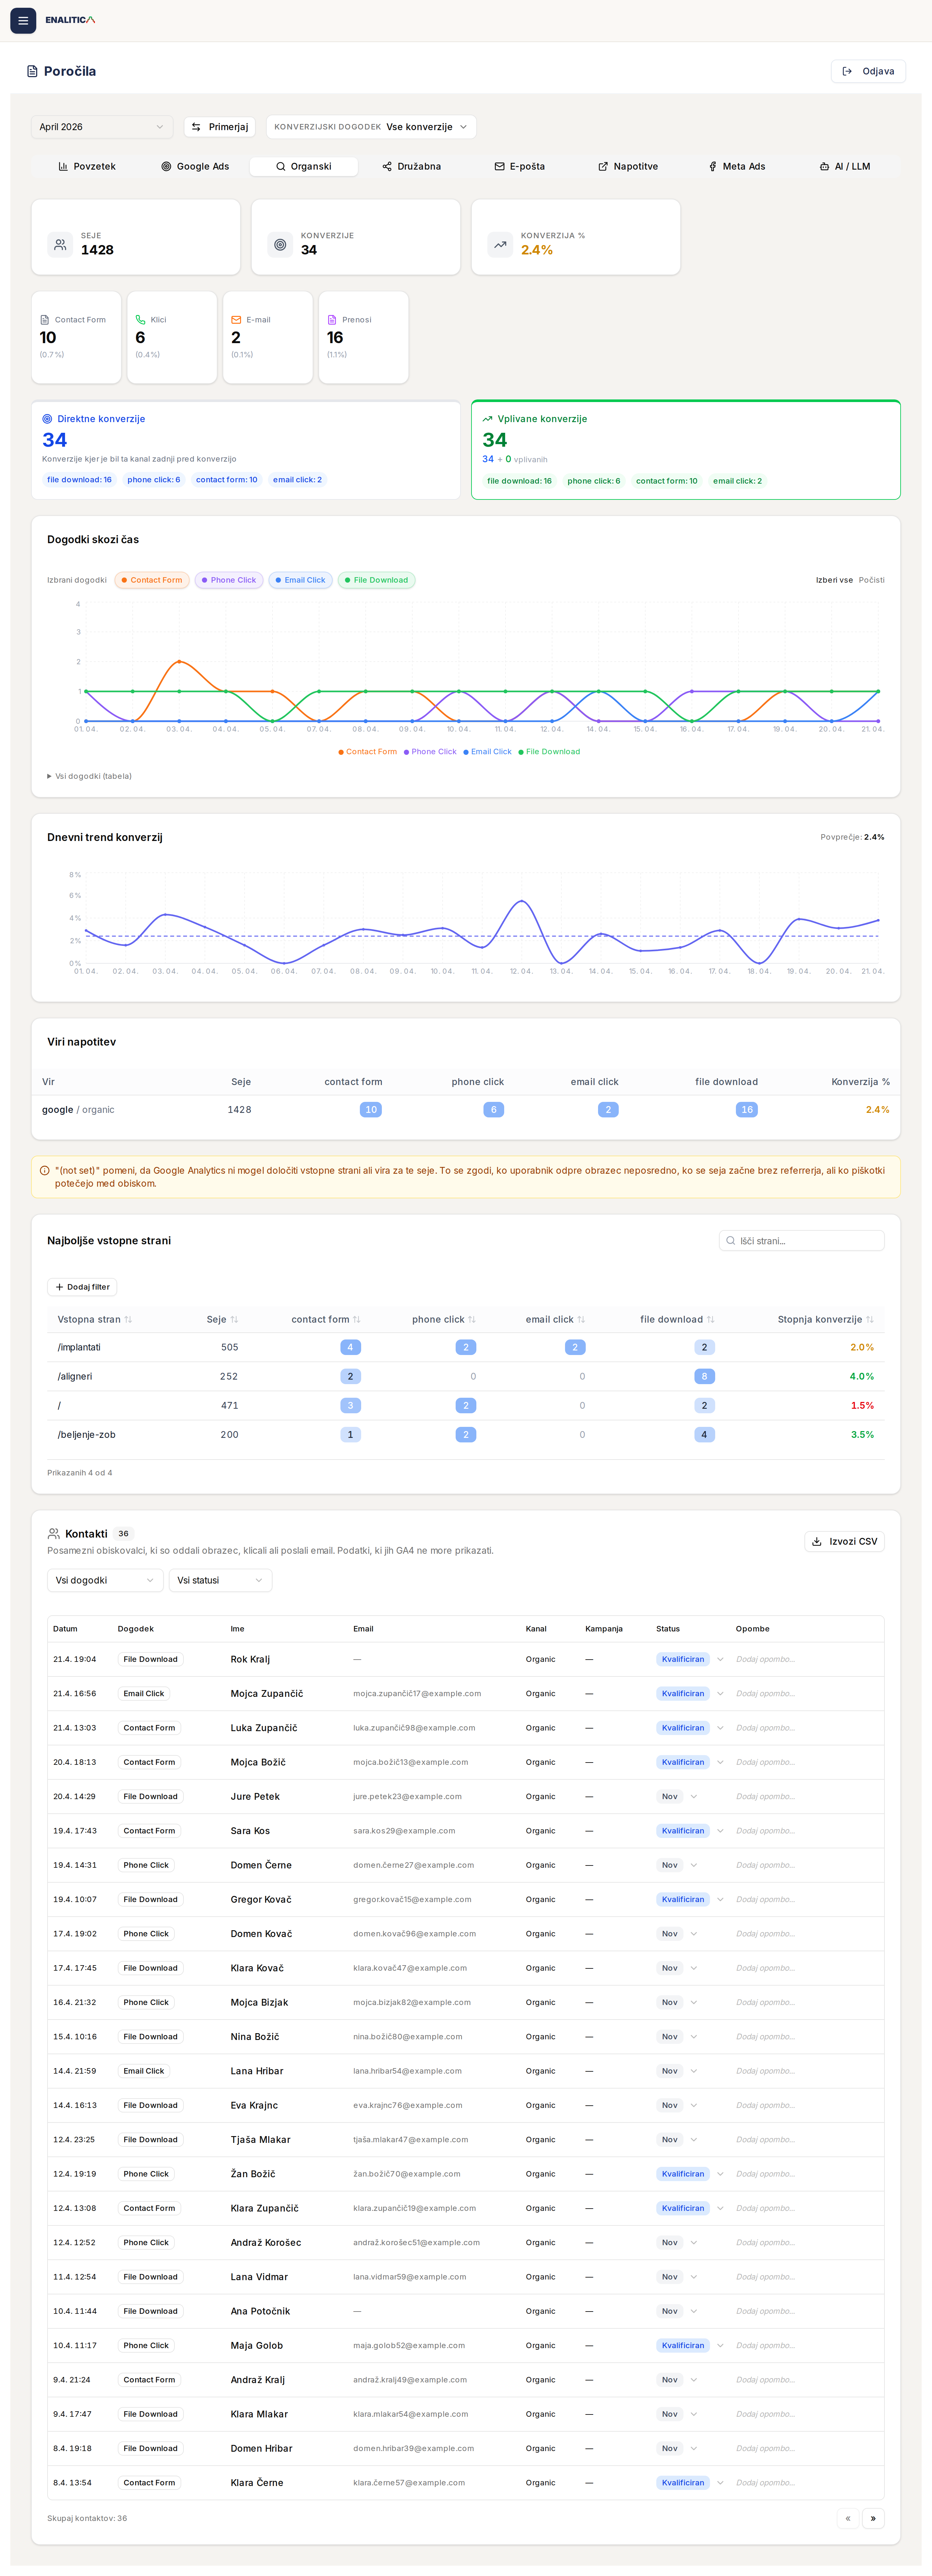Switch to the Google Ads tab
This screenshot has width=932, height=2576.
point(195,167)
